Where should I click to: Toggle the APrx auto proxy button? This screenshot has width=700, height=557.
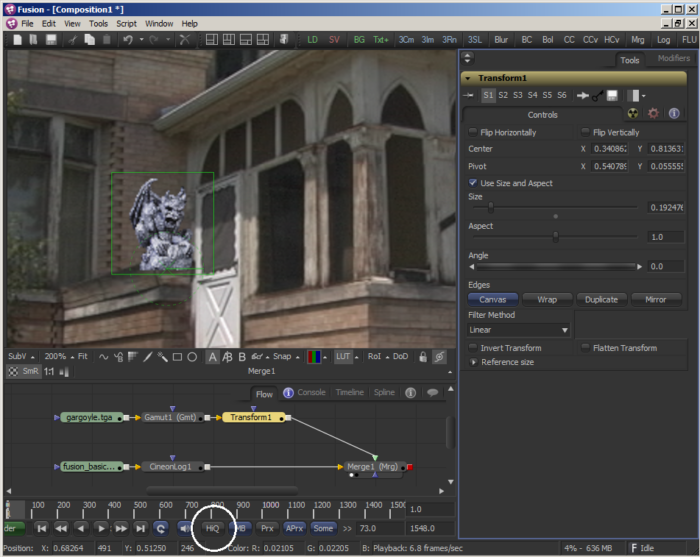pyautogui.click(x=294, y=528)
